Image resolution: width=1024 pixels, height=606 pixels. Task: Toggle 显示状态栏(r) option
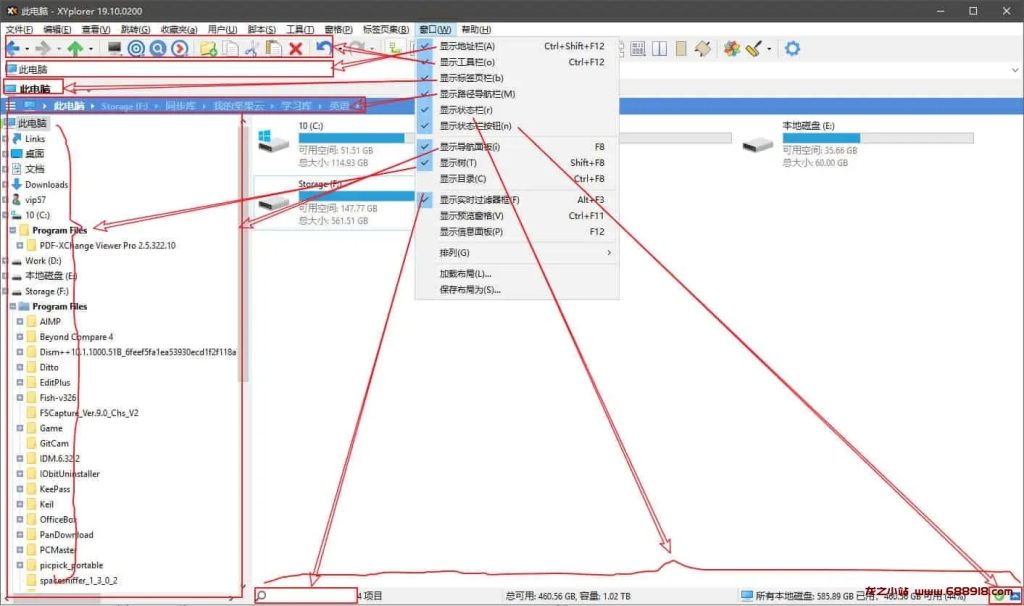coord(517,110)
